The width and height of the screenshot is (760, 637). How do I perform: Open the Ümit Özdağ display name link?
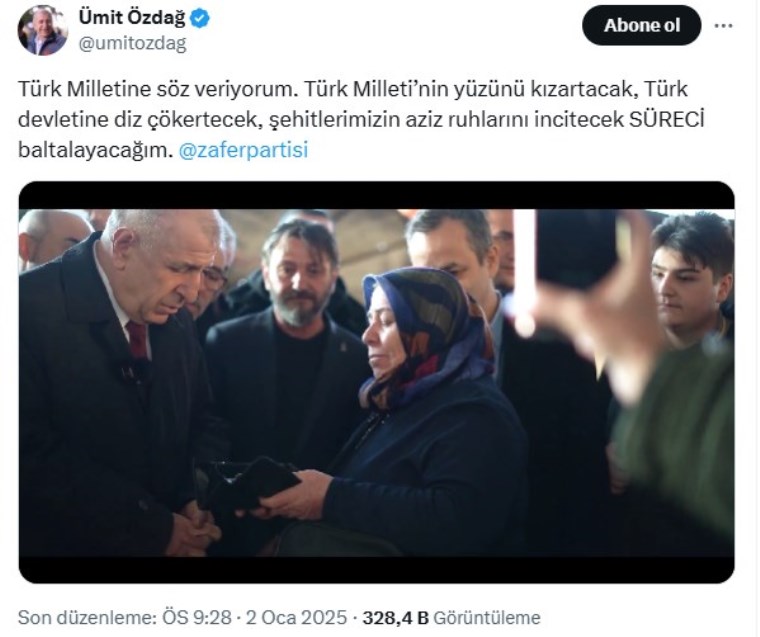132,18
